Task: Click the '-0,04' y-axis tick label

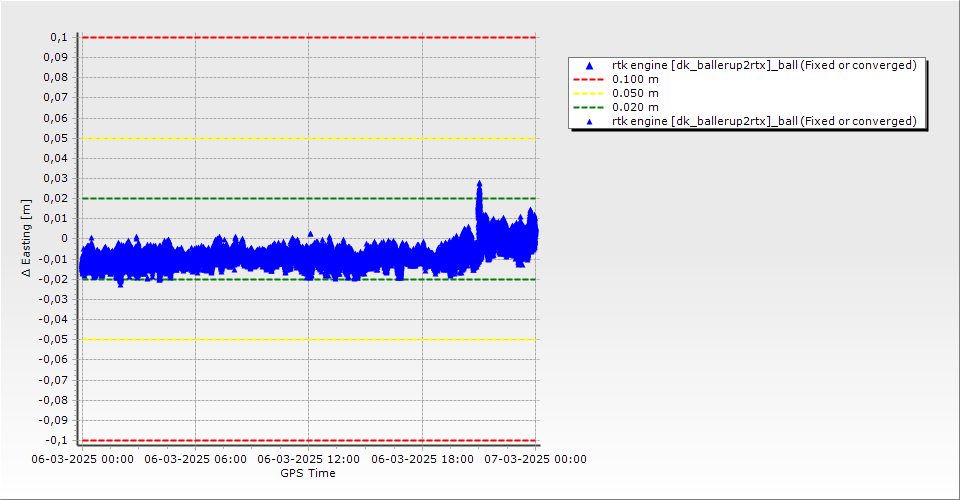Action: point(53,319)
